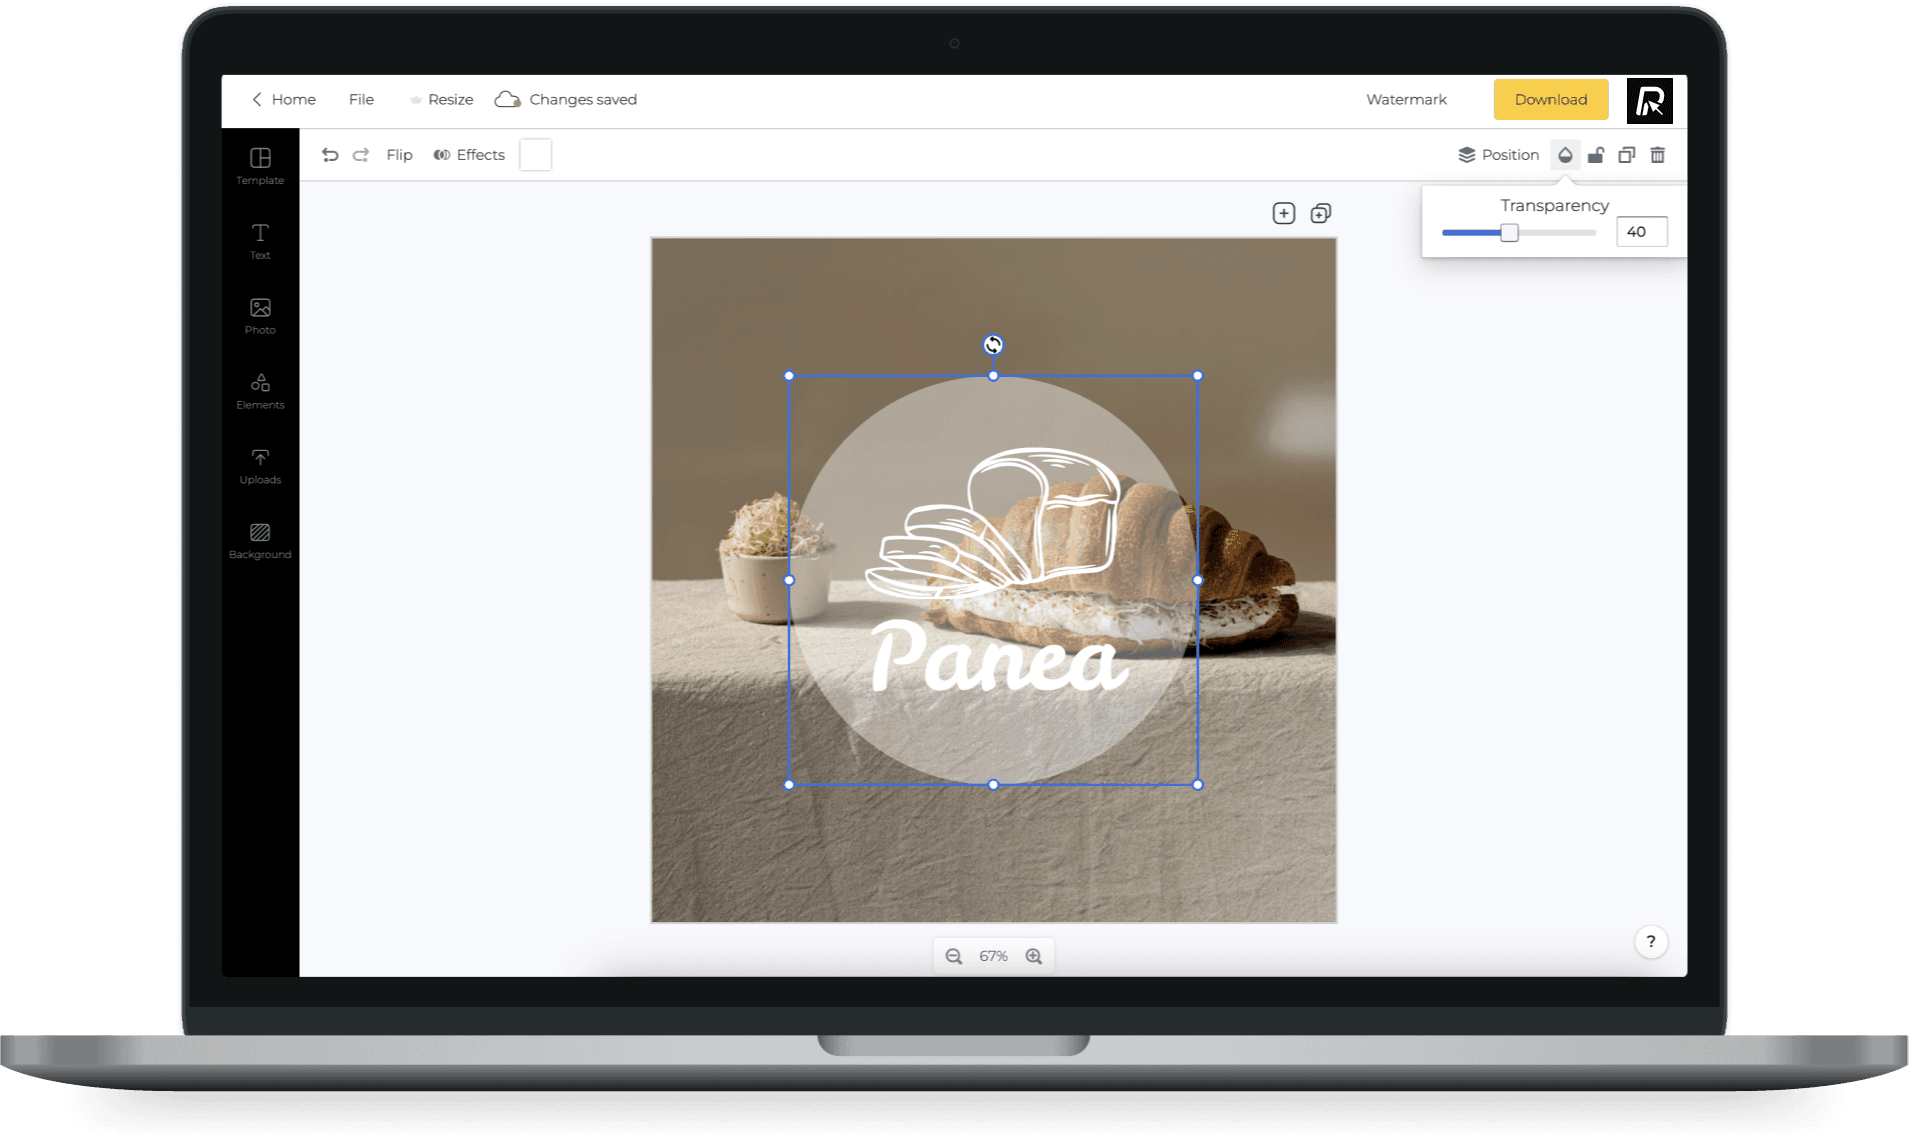Open the Template panel
This screenshot has width=1909, height=1144.
click(260, 166)
